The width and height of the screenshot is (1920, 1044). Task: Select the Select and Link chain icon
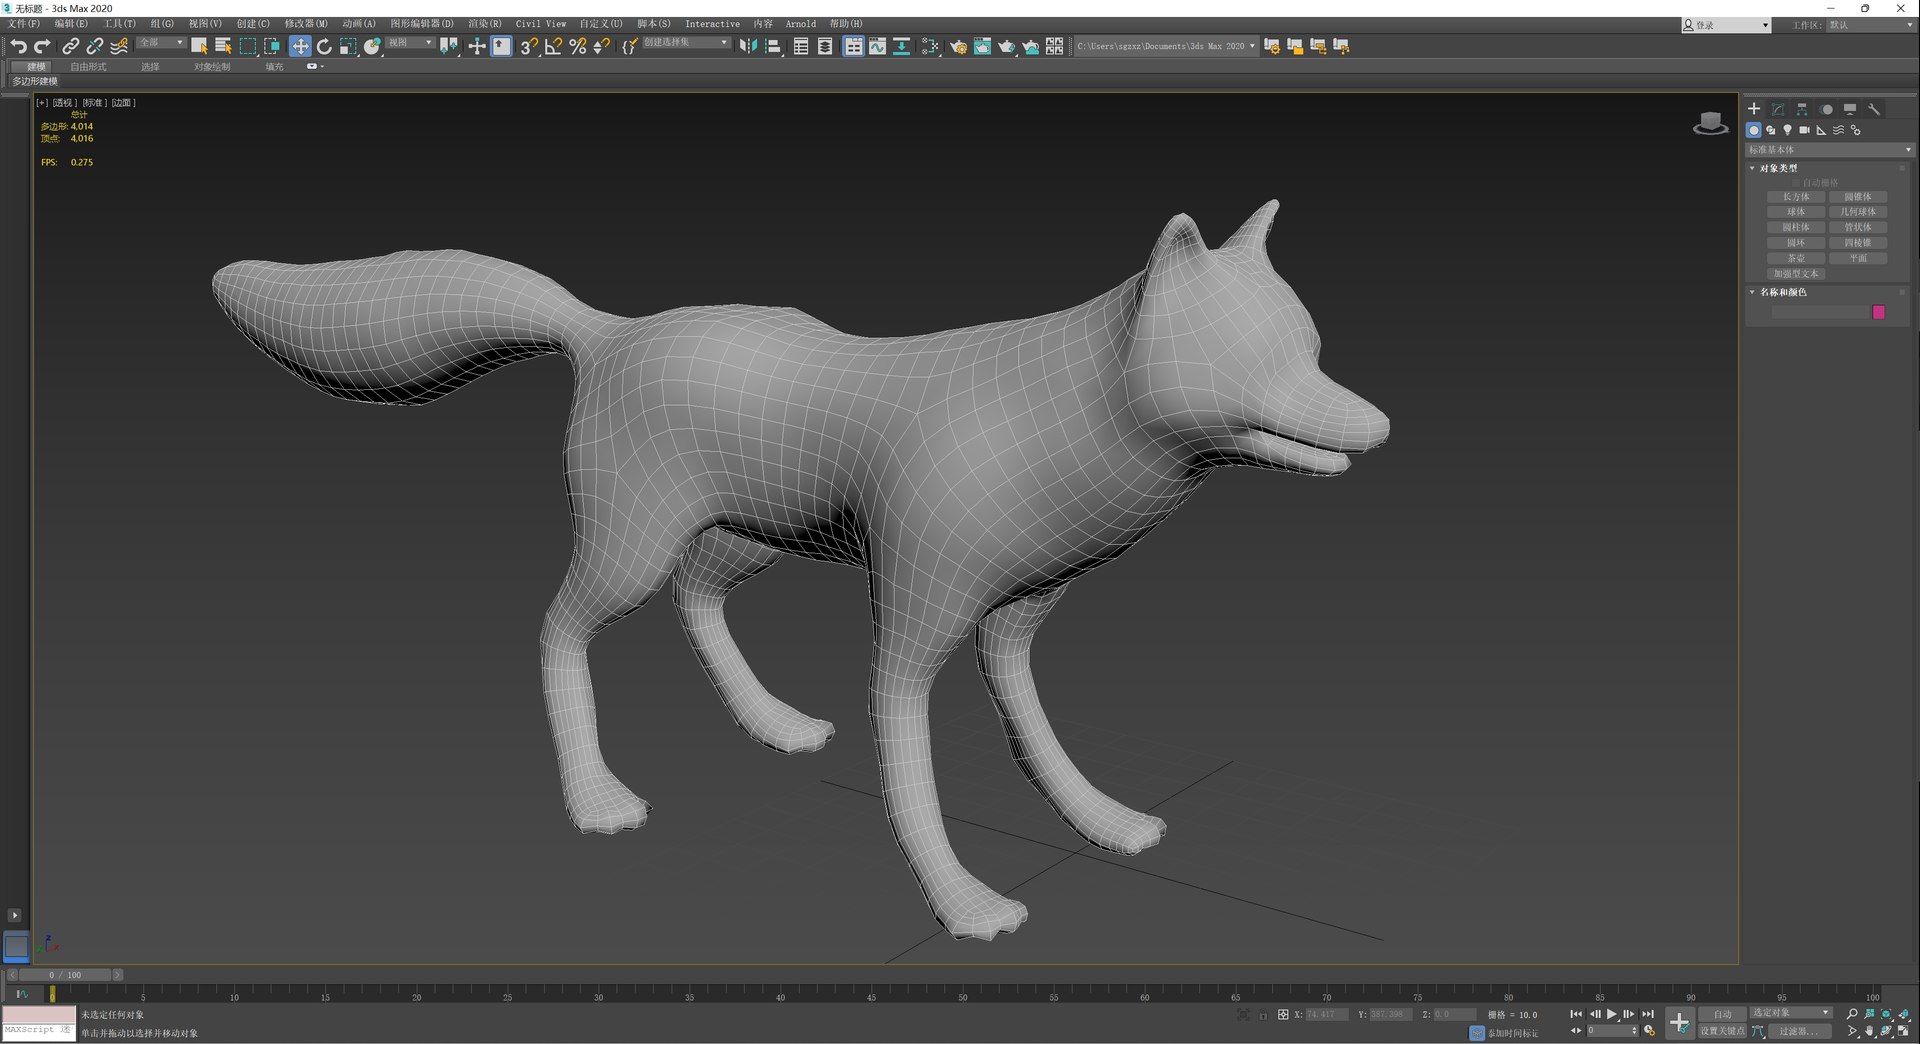[70, 46]
